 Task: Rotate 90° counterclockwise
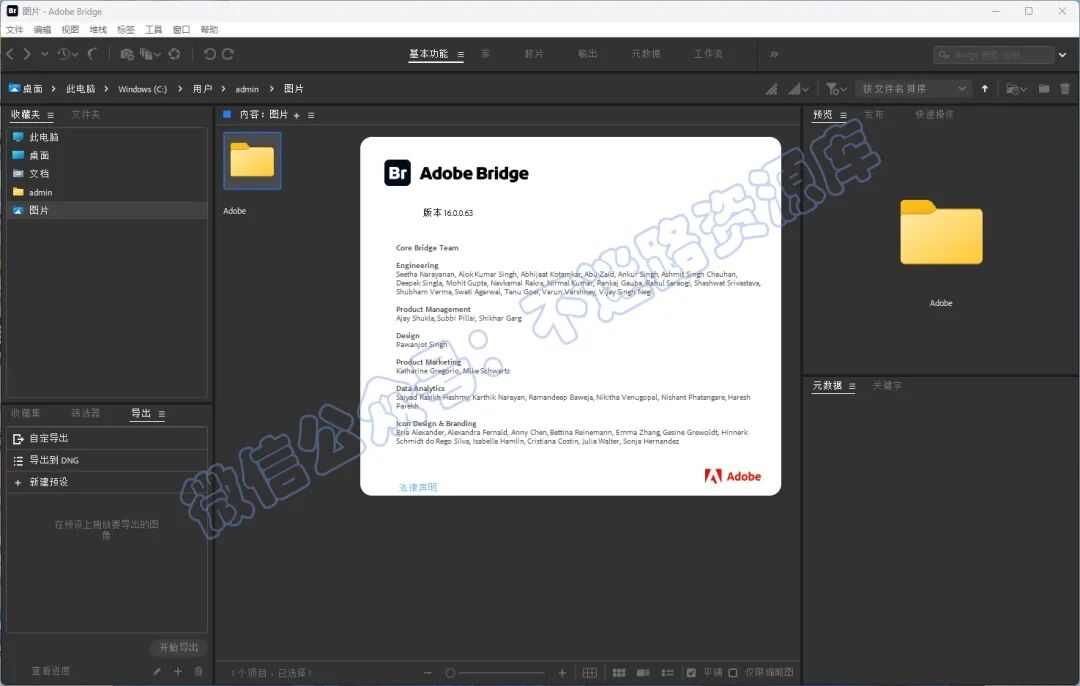[210, 54]
